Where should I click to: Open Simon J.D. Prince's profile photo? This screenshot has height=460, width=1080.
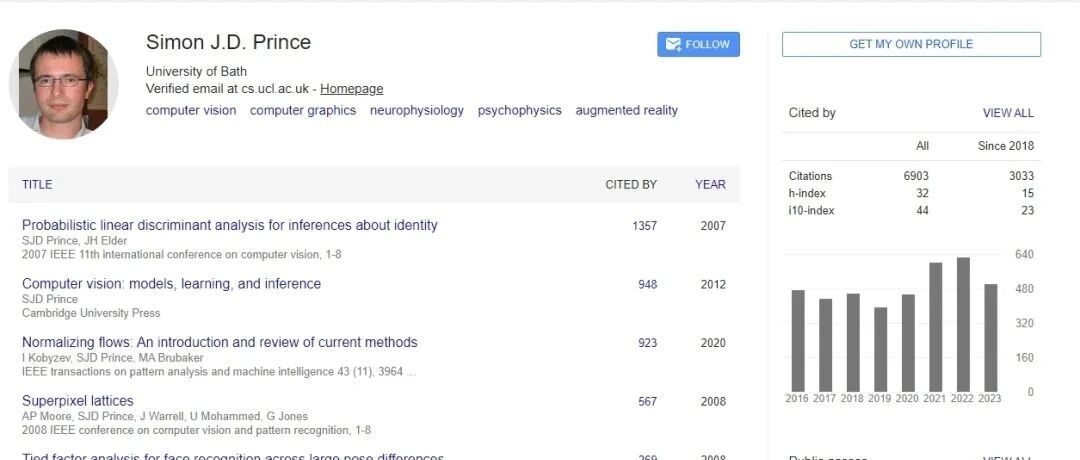(63, 83)
